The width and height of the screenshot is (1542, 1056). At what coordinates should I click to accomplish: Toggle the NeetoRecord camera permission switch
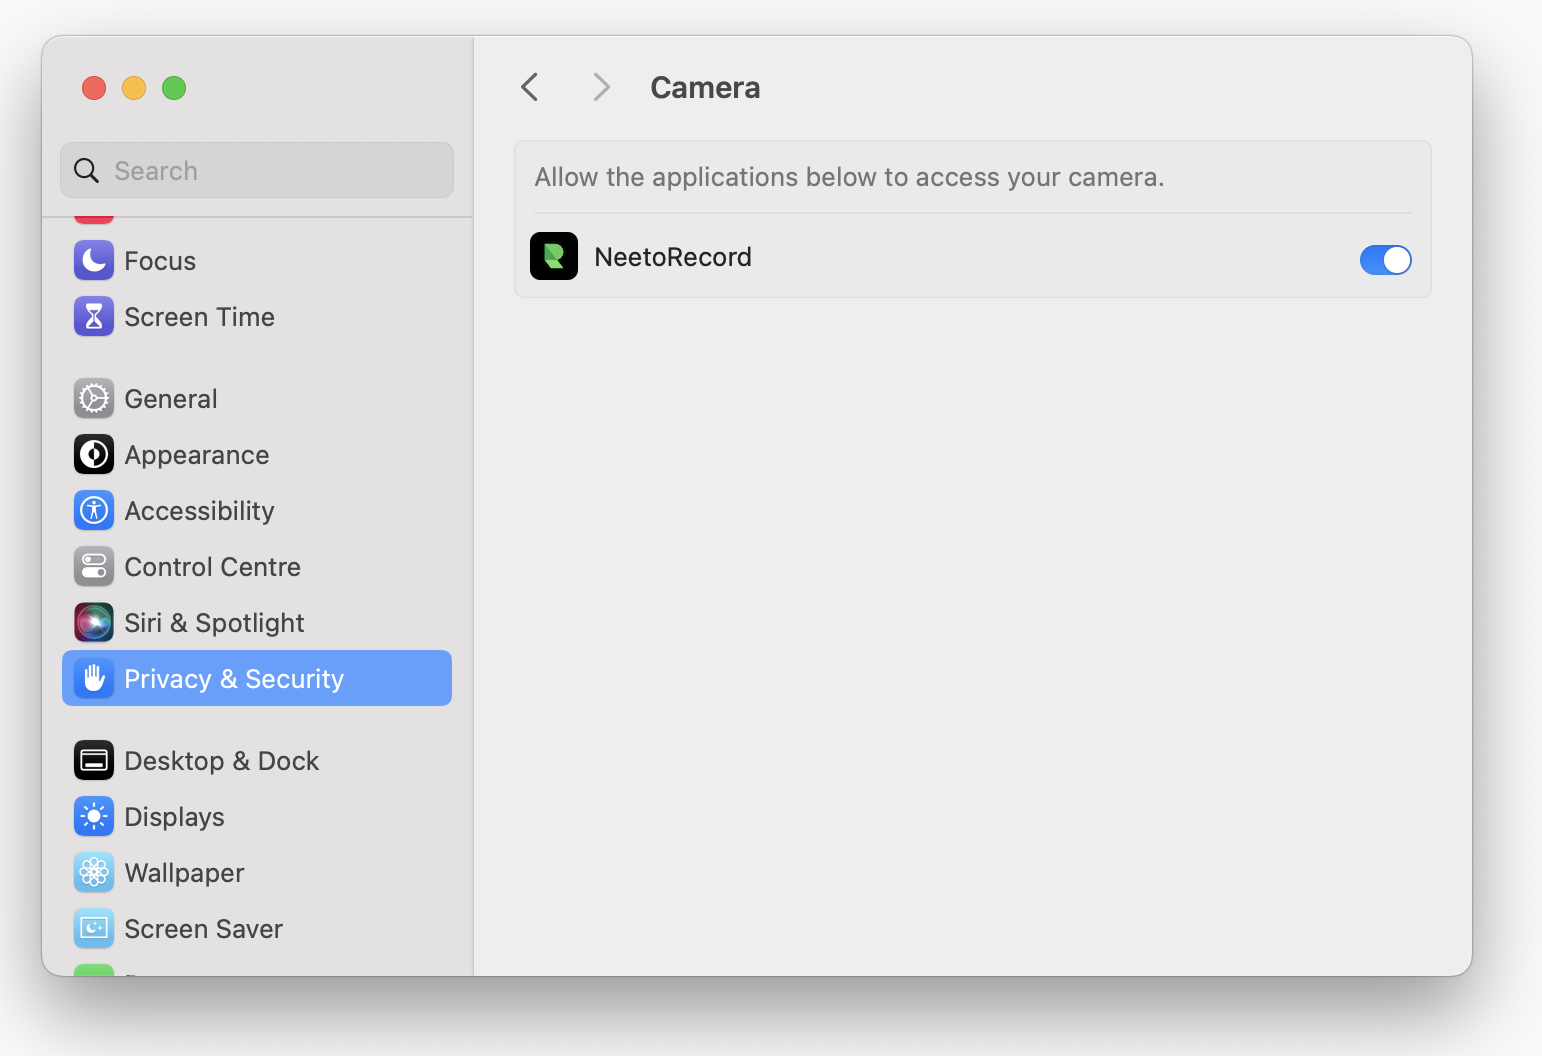pos(1385,260)
